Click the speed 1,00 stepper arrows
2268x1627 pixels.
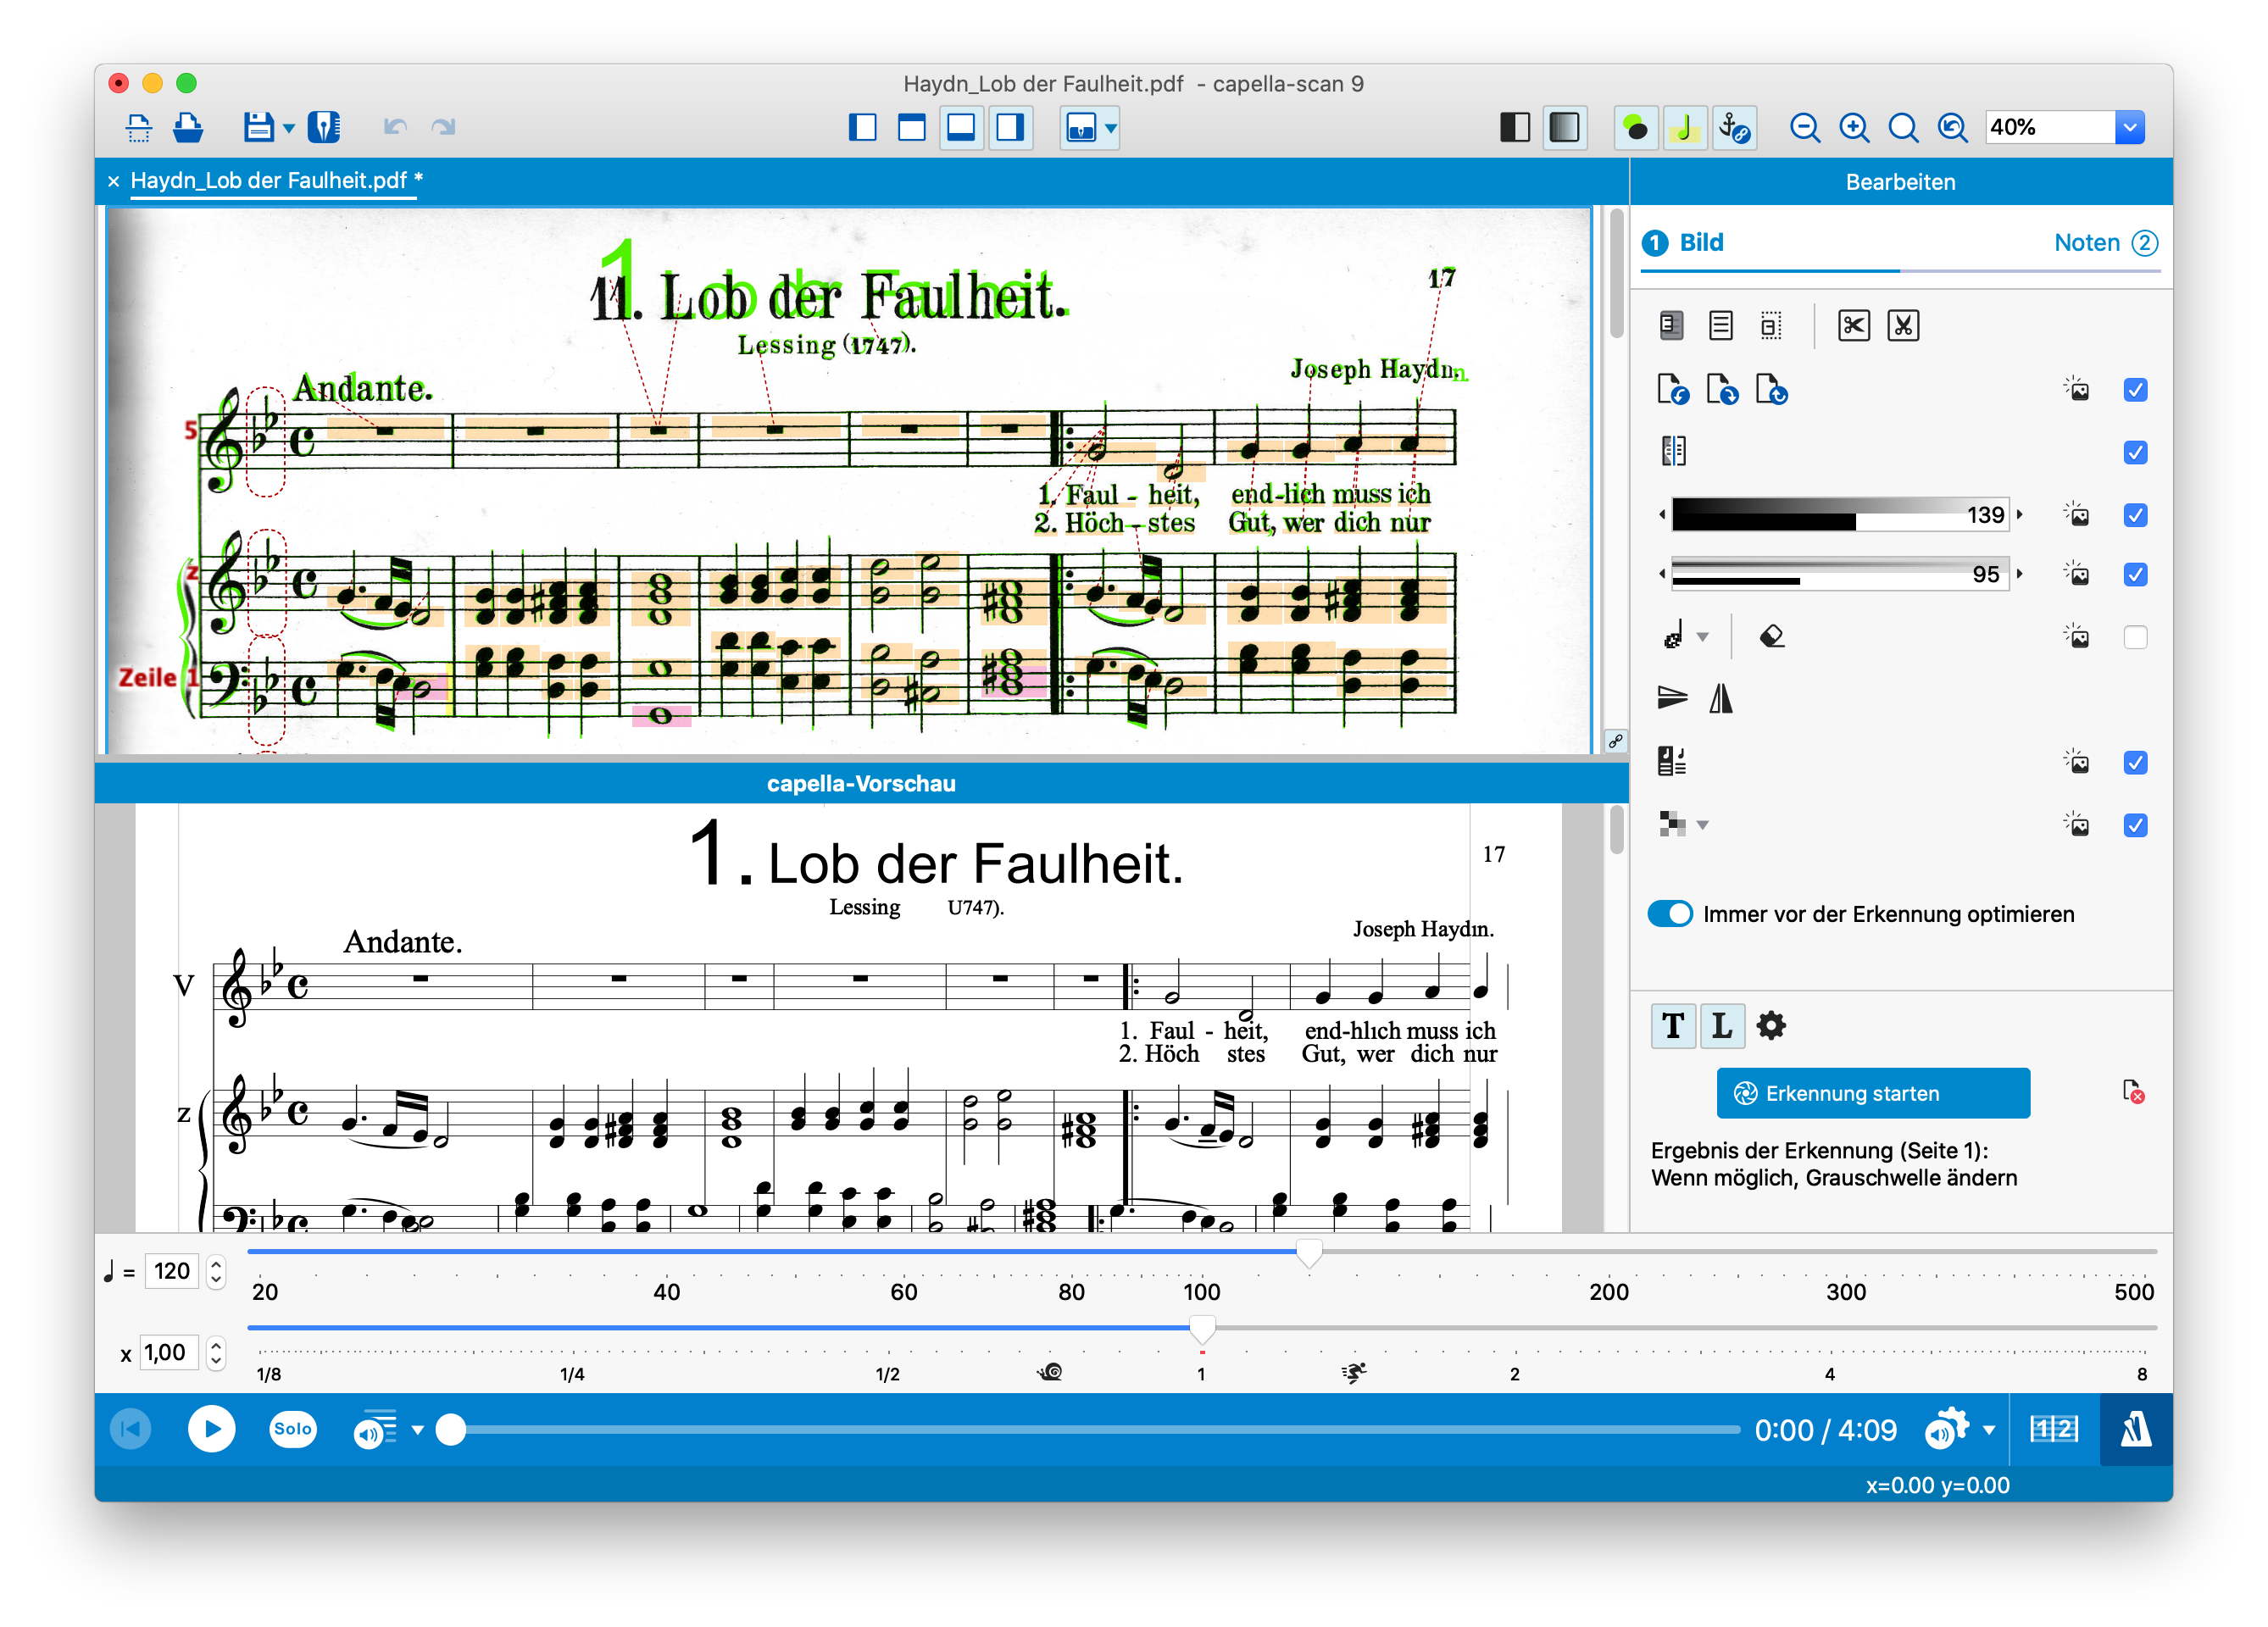(x=215, y=1353)
